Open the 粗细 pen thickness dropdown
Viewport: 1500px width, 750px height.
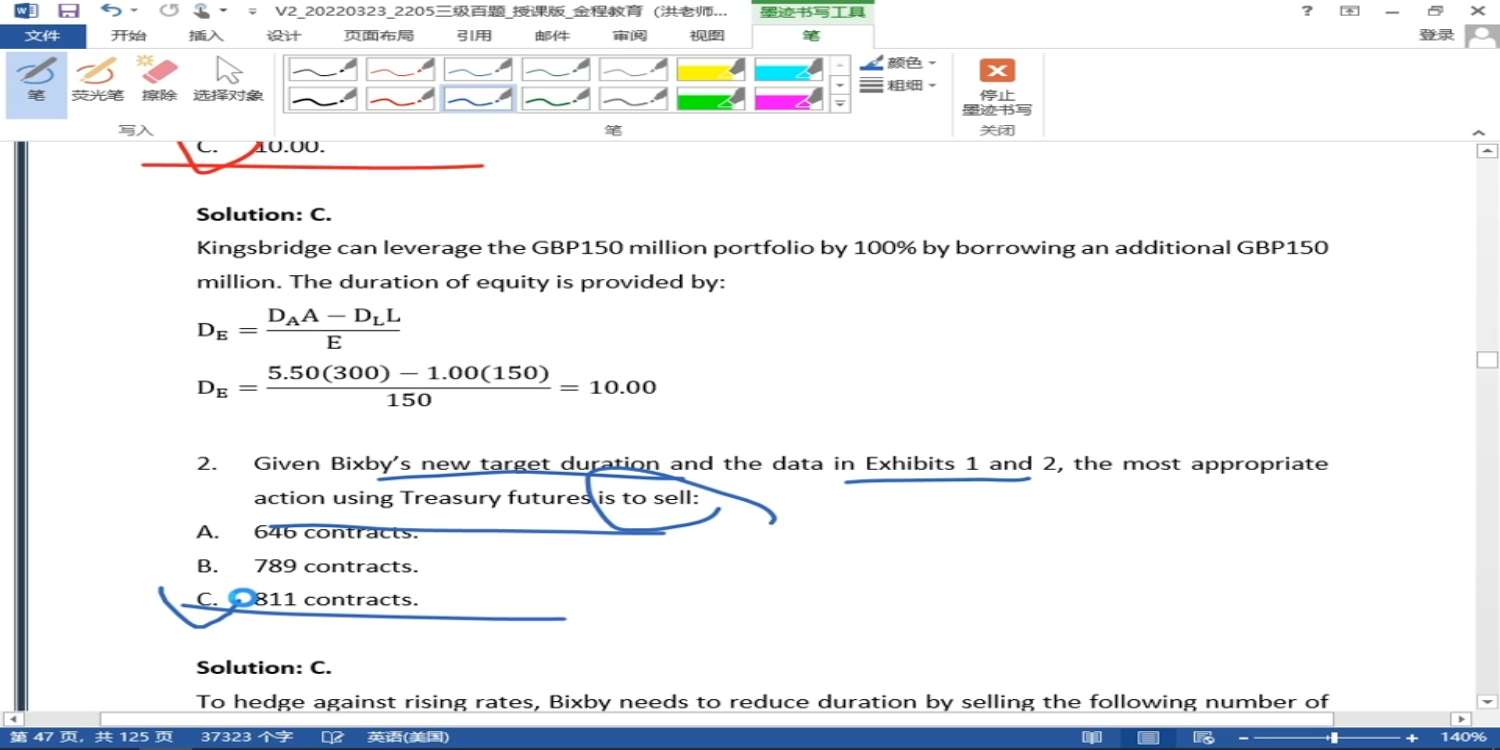click(899, 86)
